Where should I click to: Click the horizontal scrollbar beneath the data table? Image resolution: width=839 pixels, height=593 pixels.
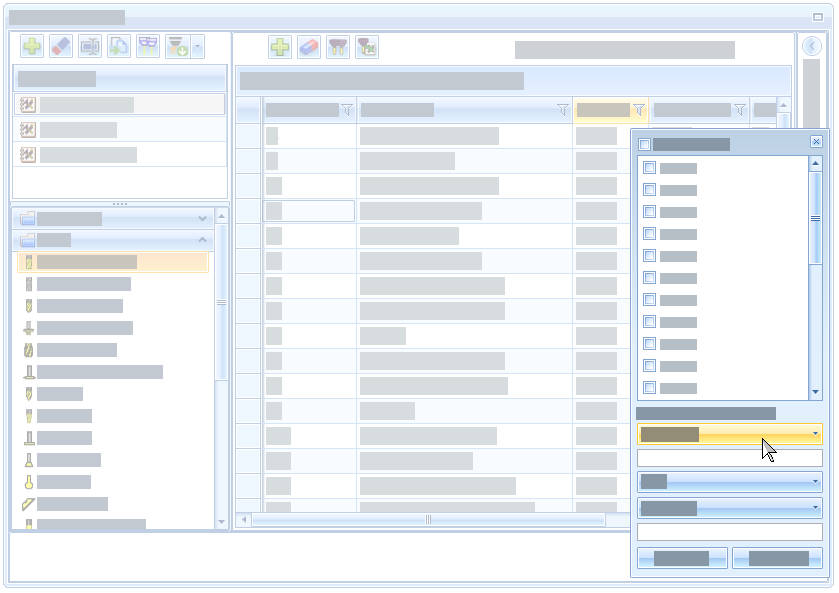pyautogui.click(x=428, y=520)
